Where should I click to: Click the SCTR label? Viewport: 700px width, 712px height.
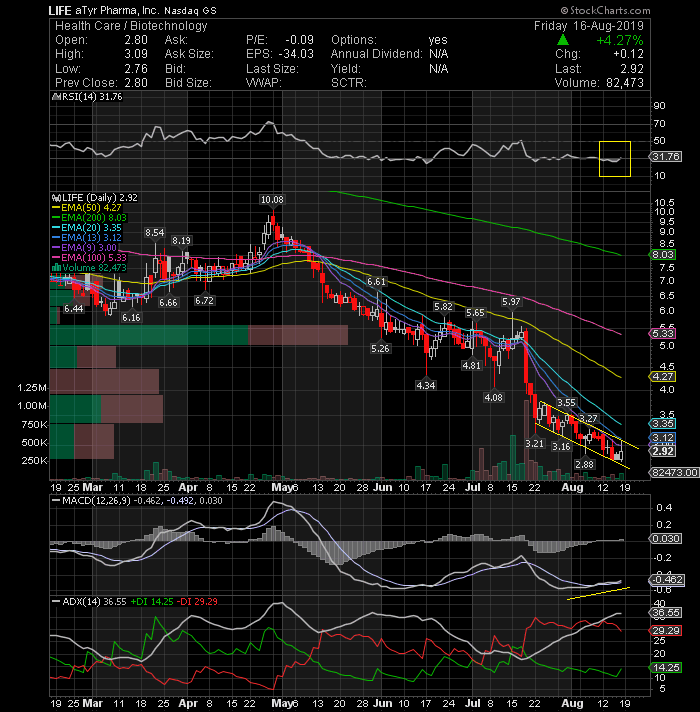pos(349,83)
